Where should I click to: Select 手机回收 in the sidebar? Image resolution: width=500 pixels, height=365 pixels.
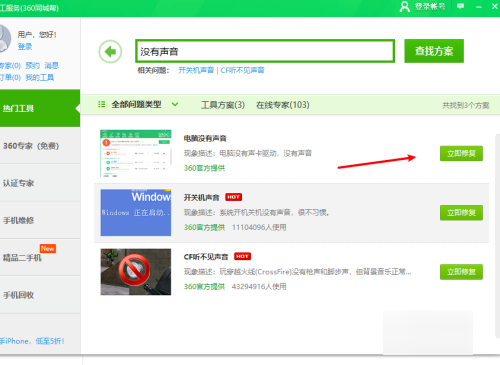[x=40, y=295]
